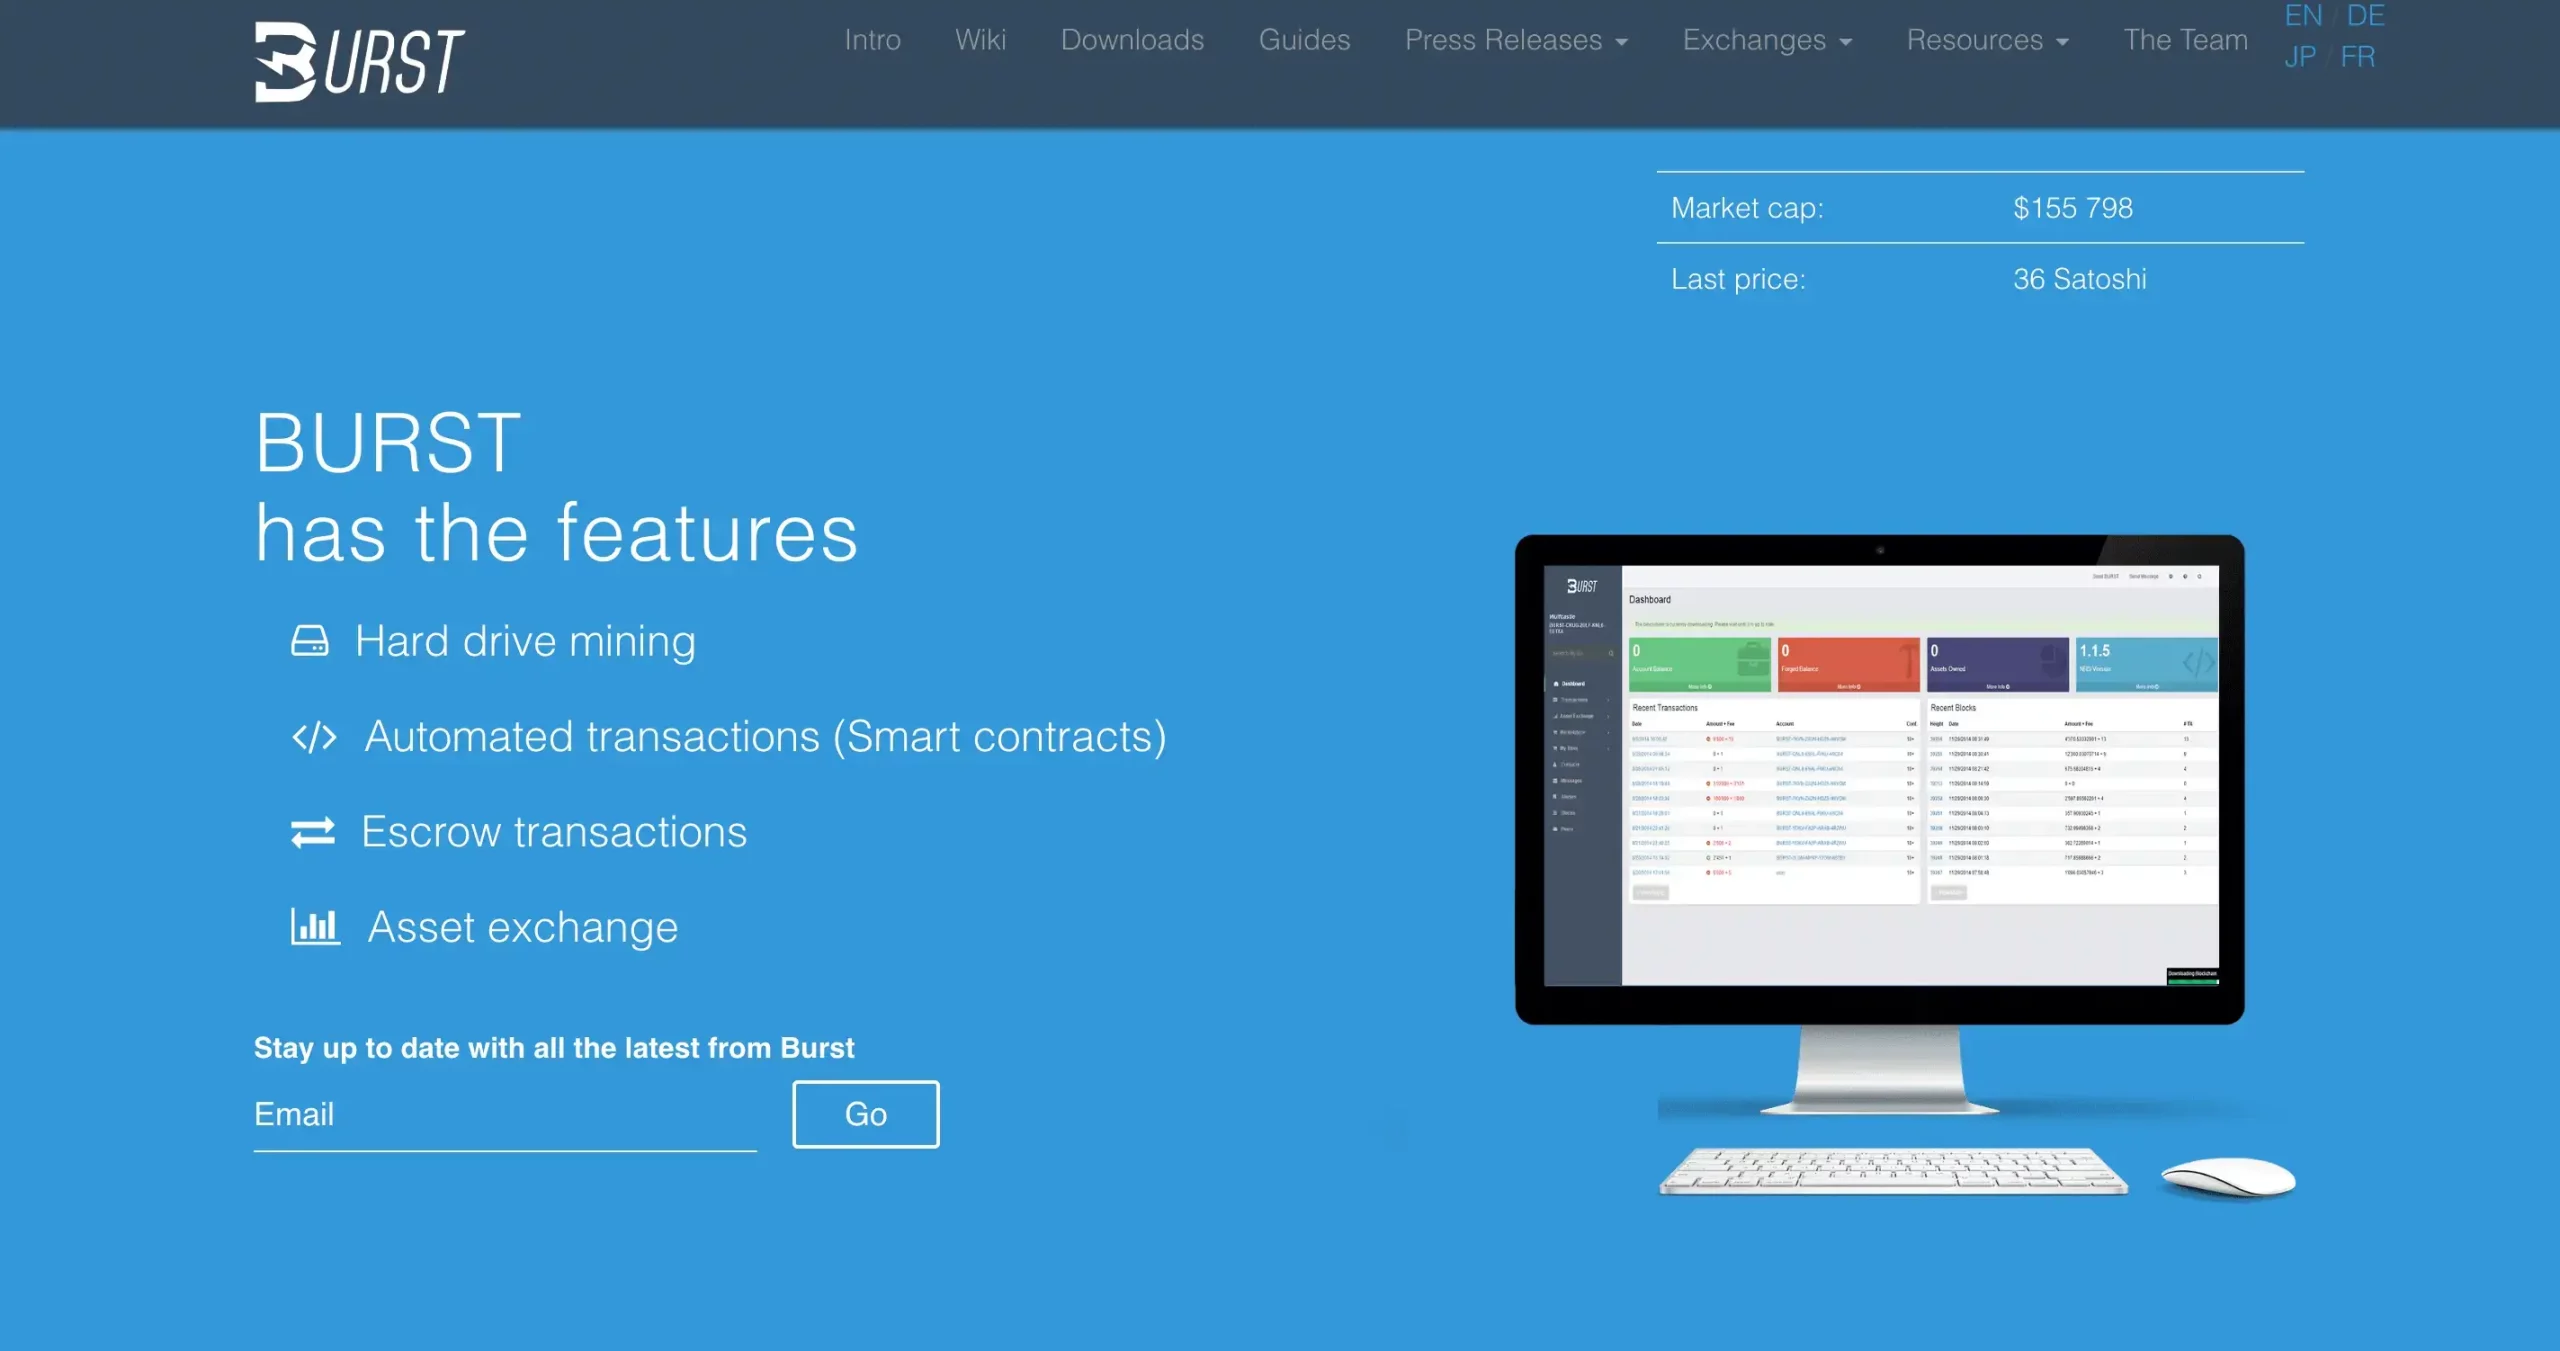This screenshot has height=1351, width=2560.
Task: Expand the Press Releases menu
Action: click(x=1515, y=37)
